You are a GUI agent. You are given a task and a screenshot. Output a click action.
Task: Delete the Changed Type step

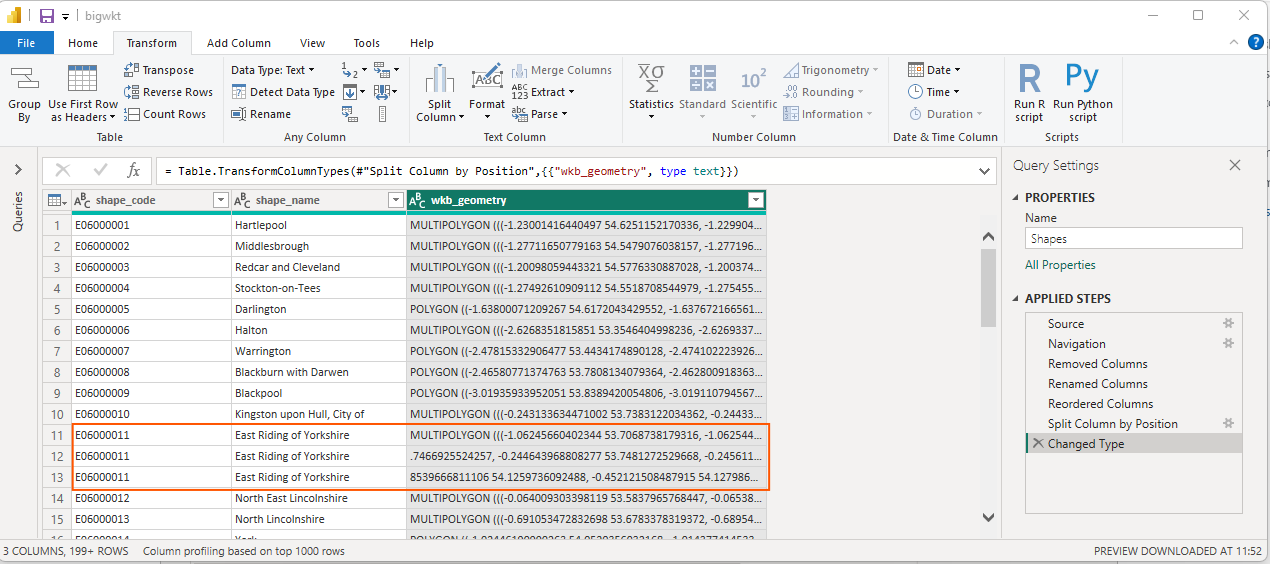pyautogui.click(x=1038, y=444)
